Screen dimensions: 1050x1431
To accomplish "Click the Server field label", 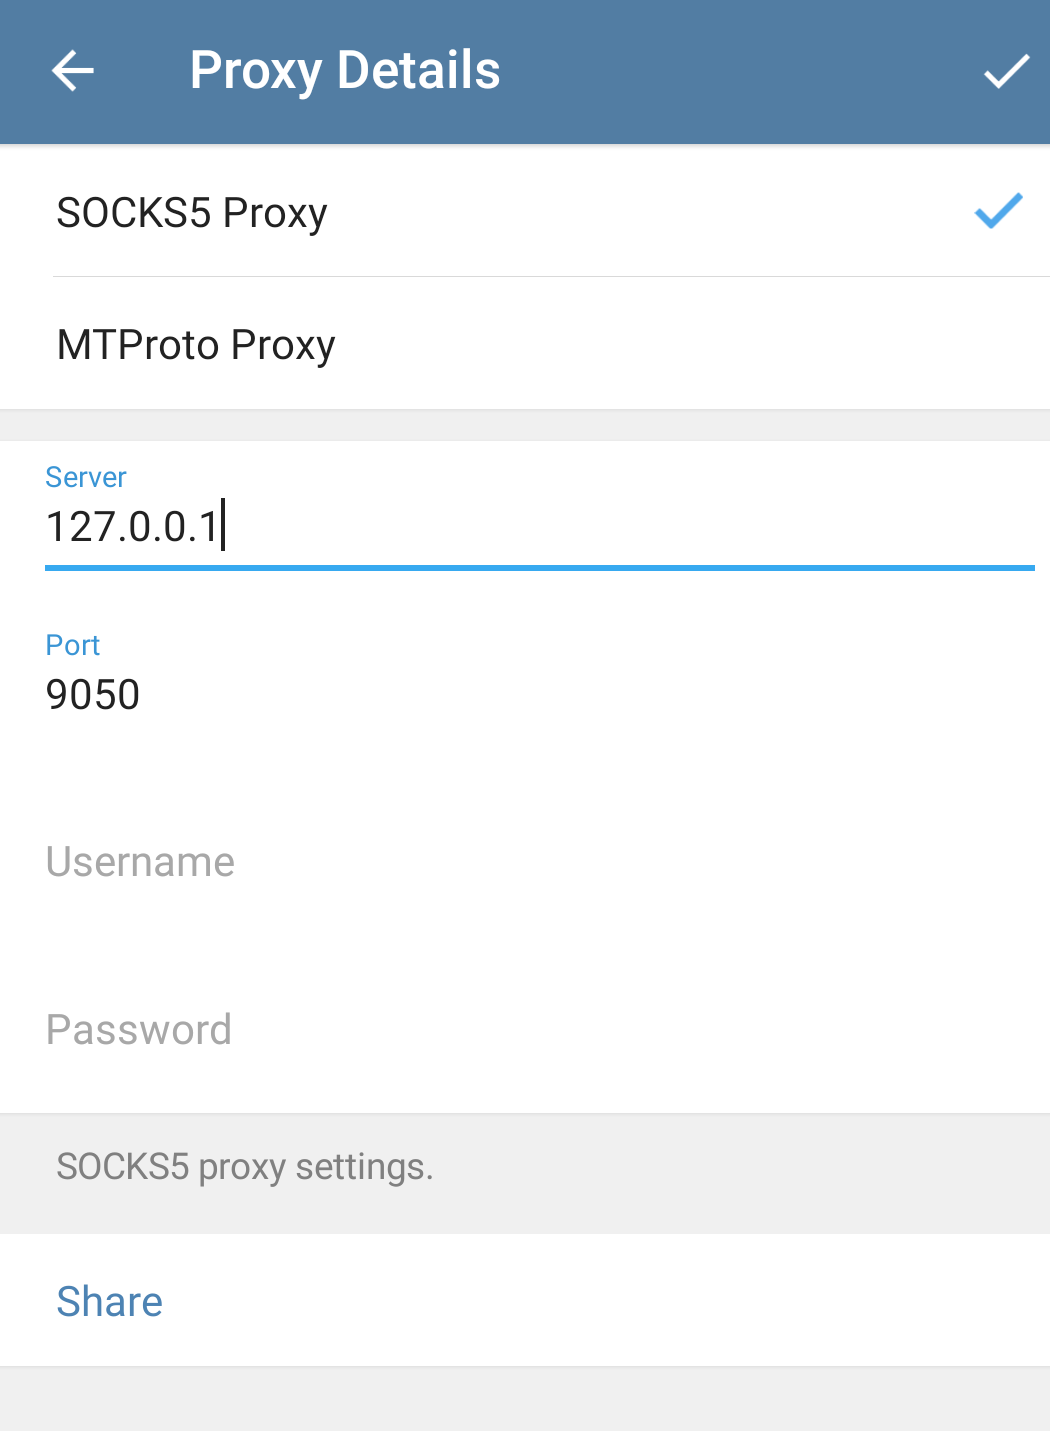I will coord(86,477).
